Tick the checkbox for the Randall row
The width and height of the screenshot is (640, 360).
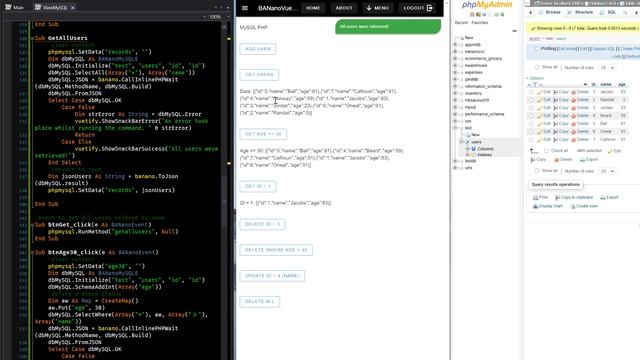531,100
